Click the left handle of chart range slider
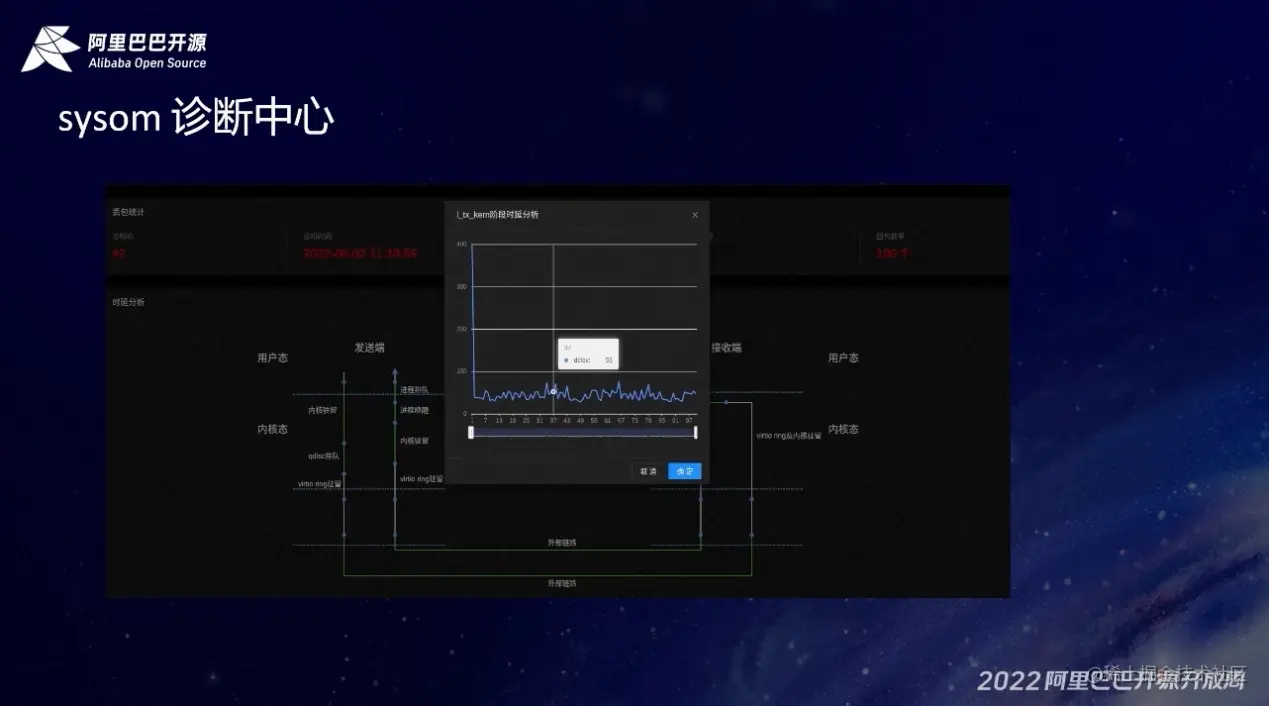Viewport: 1269px width, 706px height. (471, 432)
